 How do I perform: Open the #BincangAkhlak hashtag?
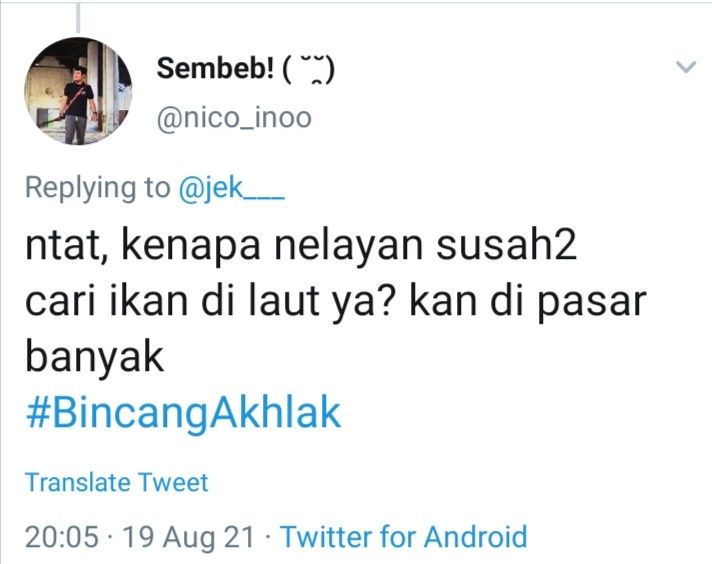[182, 413]
